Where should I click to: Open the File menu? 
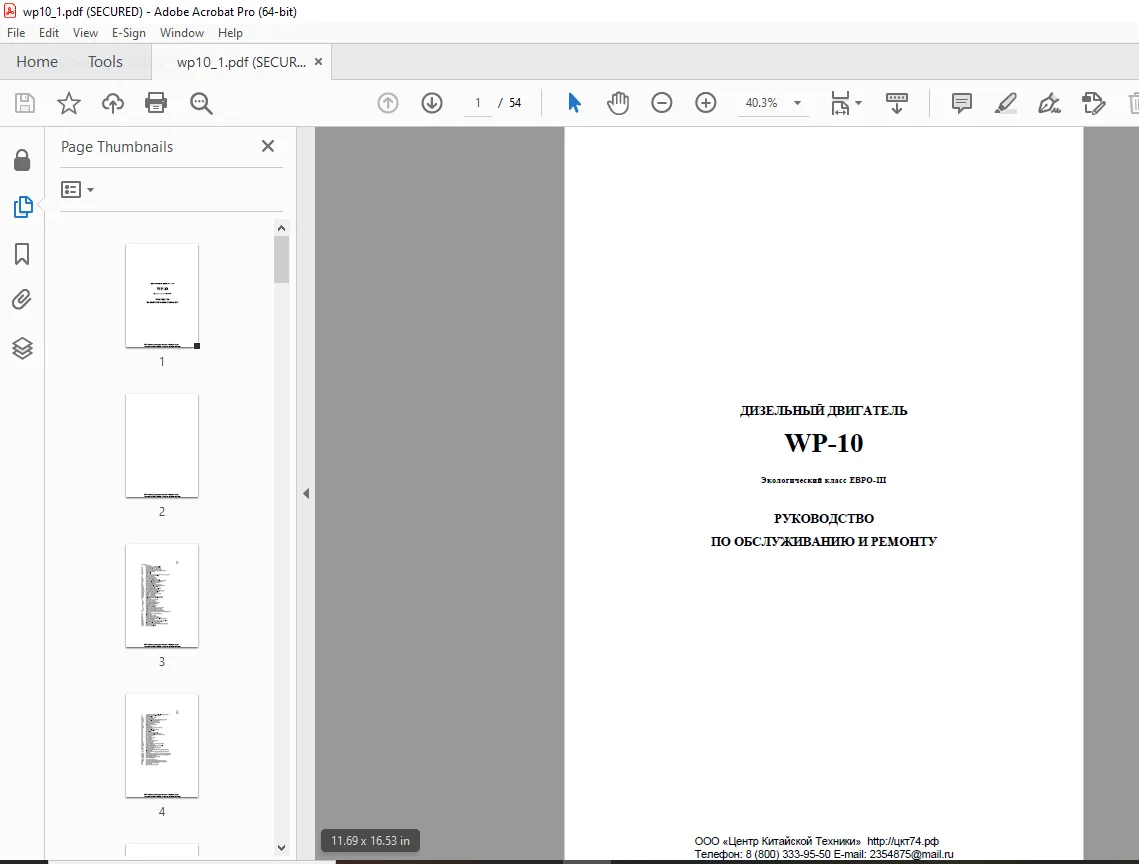tap(16, 33)
